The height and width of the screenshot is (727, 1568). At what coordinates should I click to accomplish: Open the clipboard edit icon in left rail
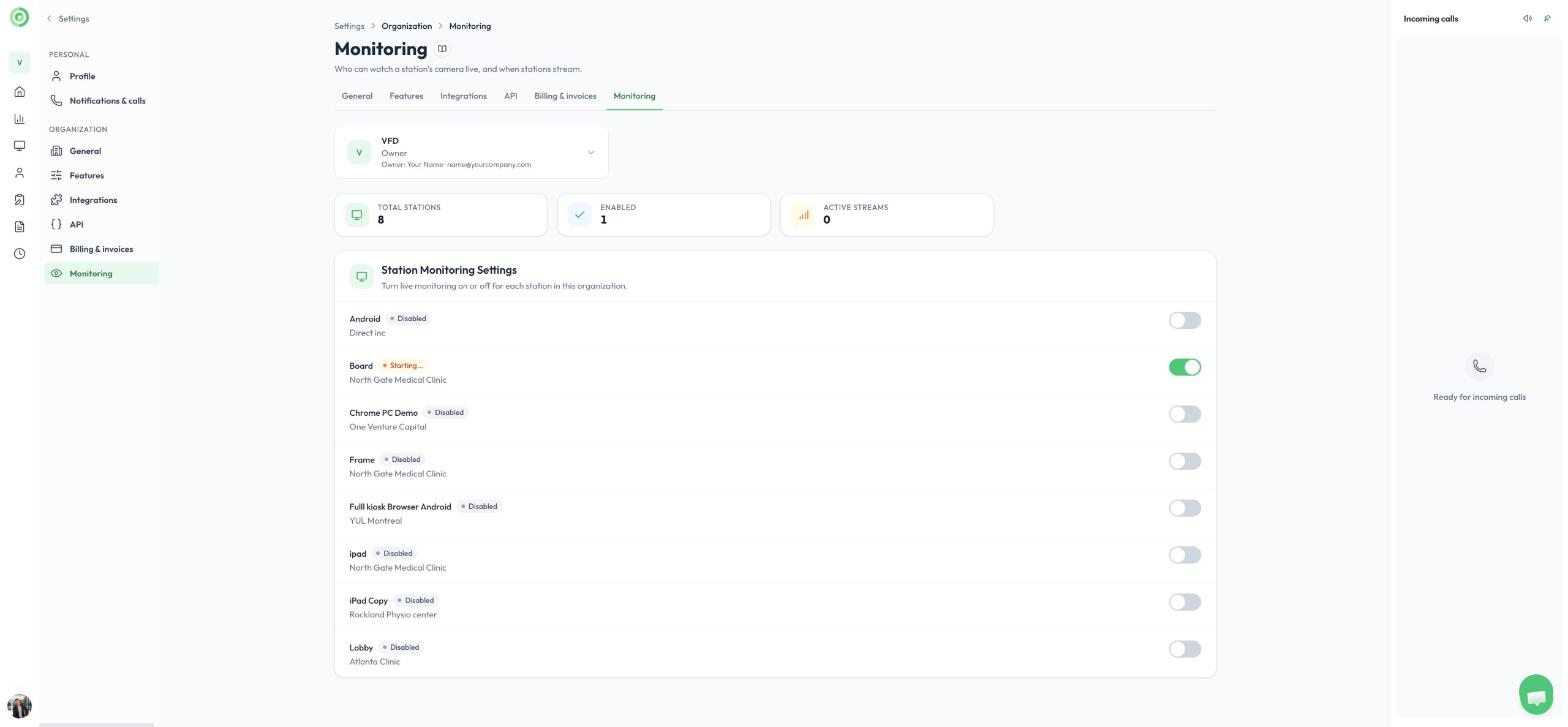[x=19, y=200]
